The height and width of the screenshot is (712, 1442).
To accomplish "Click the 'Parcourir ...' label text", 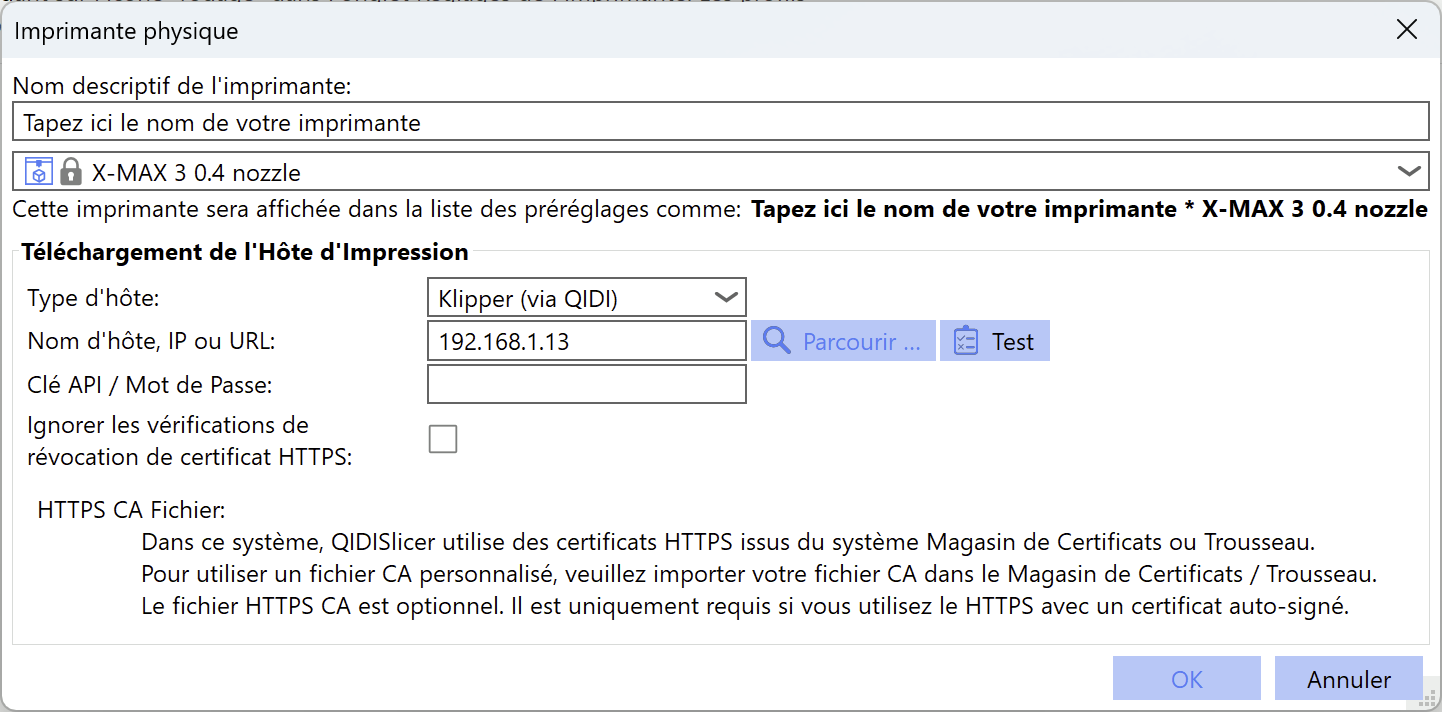I will 862,342.
